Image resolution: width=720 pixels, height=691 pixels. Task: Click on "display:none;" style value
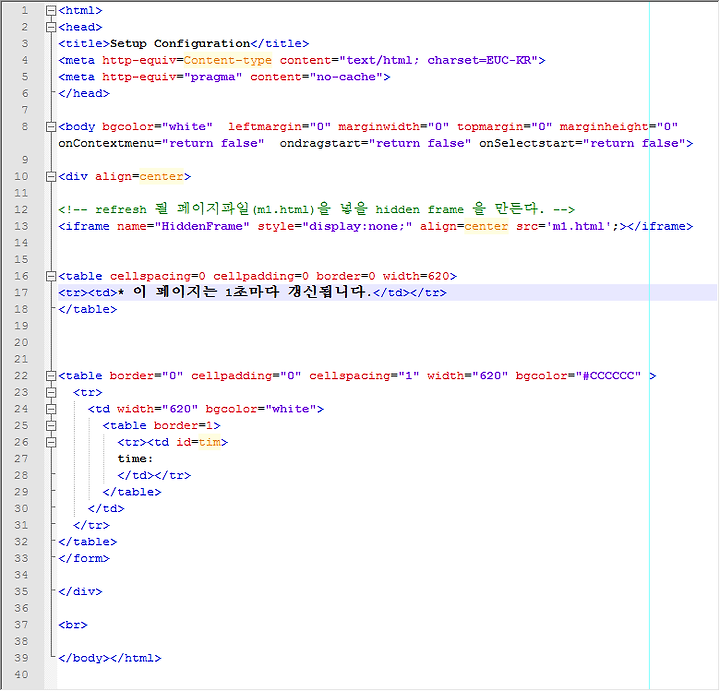pos(357,226)
